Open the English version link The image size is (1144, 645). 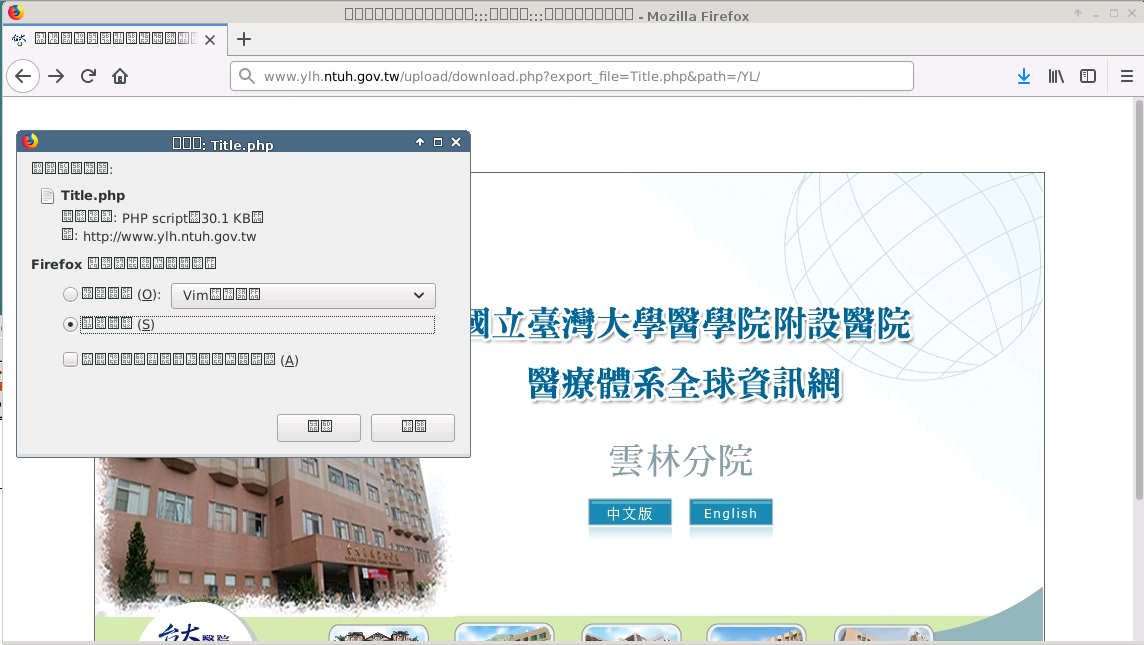click(x=730, y=513)
